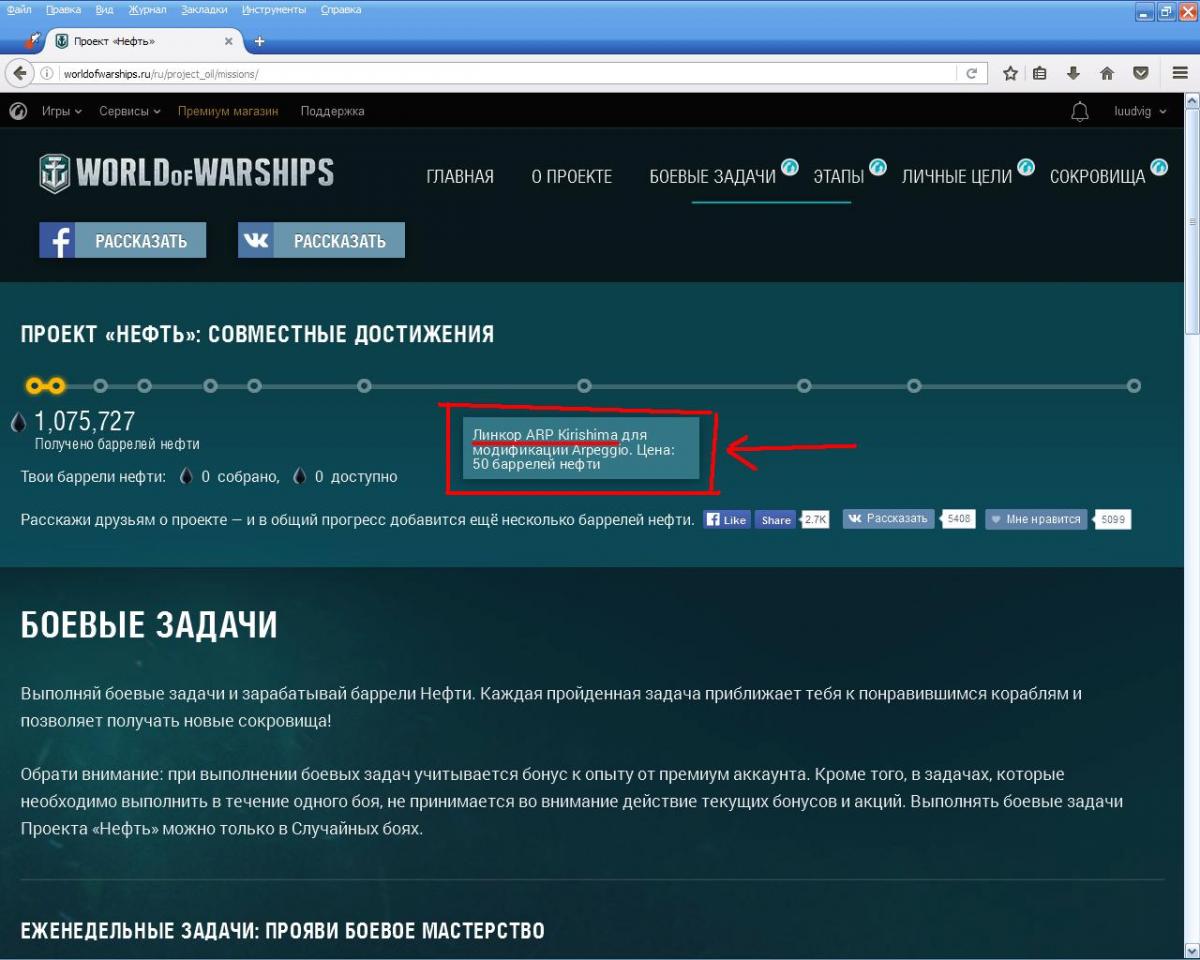Close the Проект «Нефть» tab

pos(229,42)
